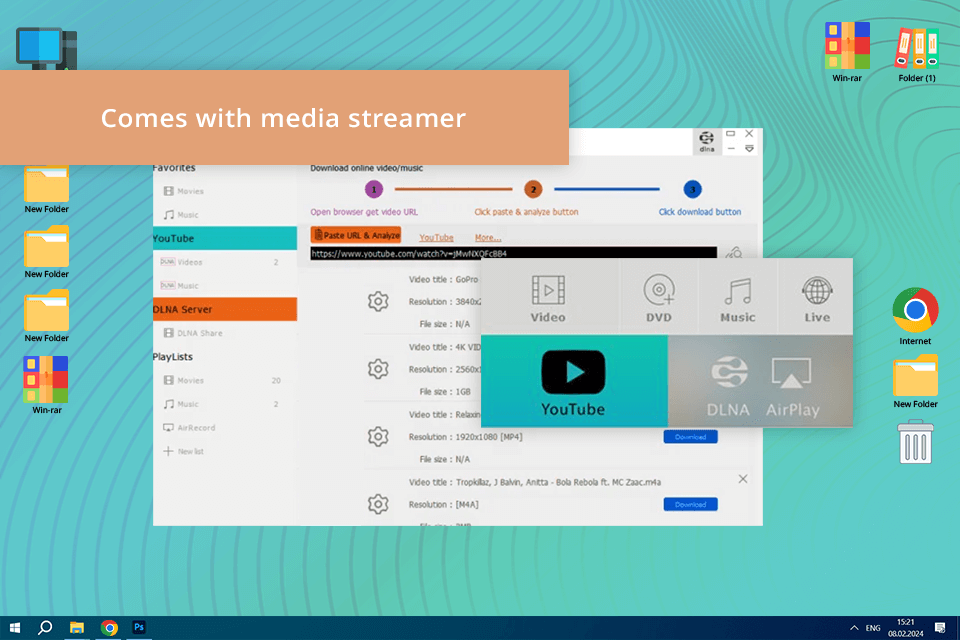The height and width of the screenshot is (640, 960).
Task: Open the Recycle Bin on desktop
Action: coord(916,442)
